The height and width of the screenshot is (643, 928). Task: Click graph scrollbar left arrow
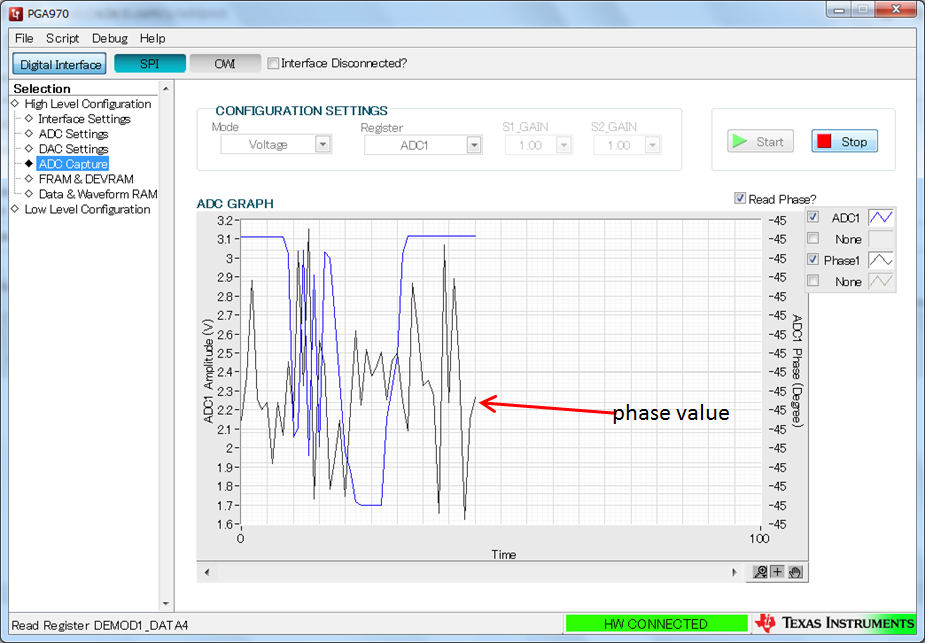click(x=207, y=572)
